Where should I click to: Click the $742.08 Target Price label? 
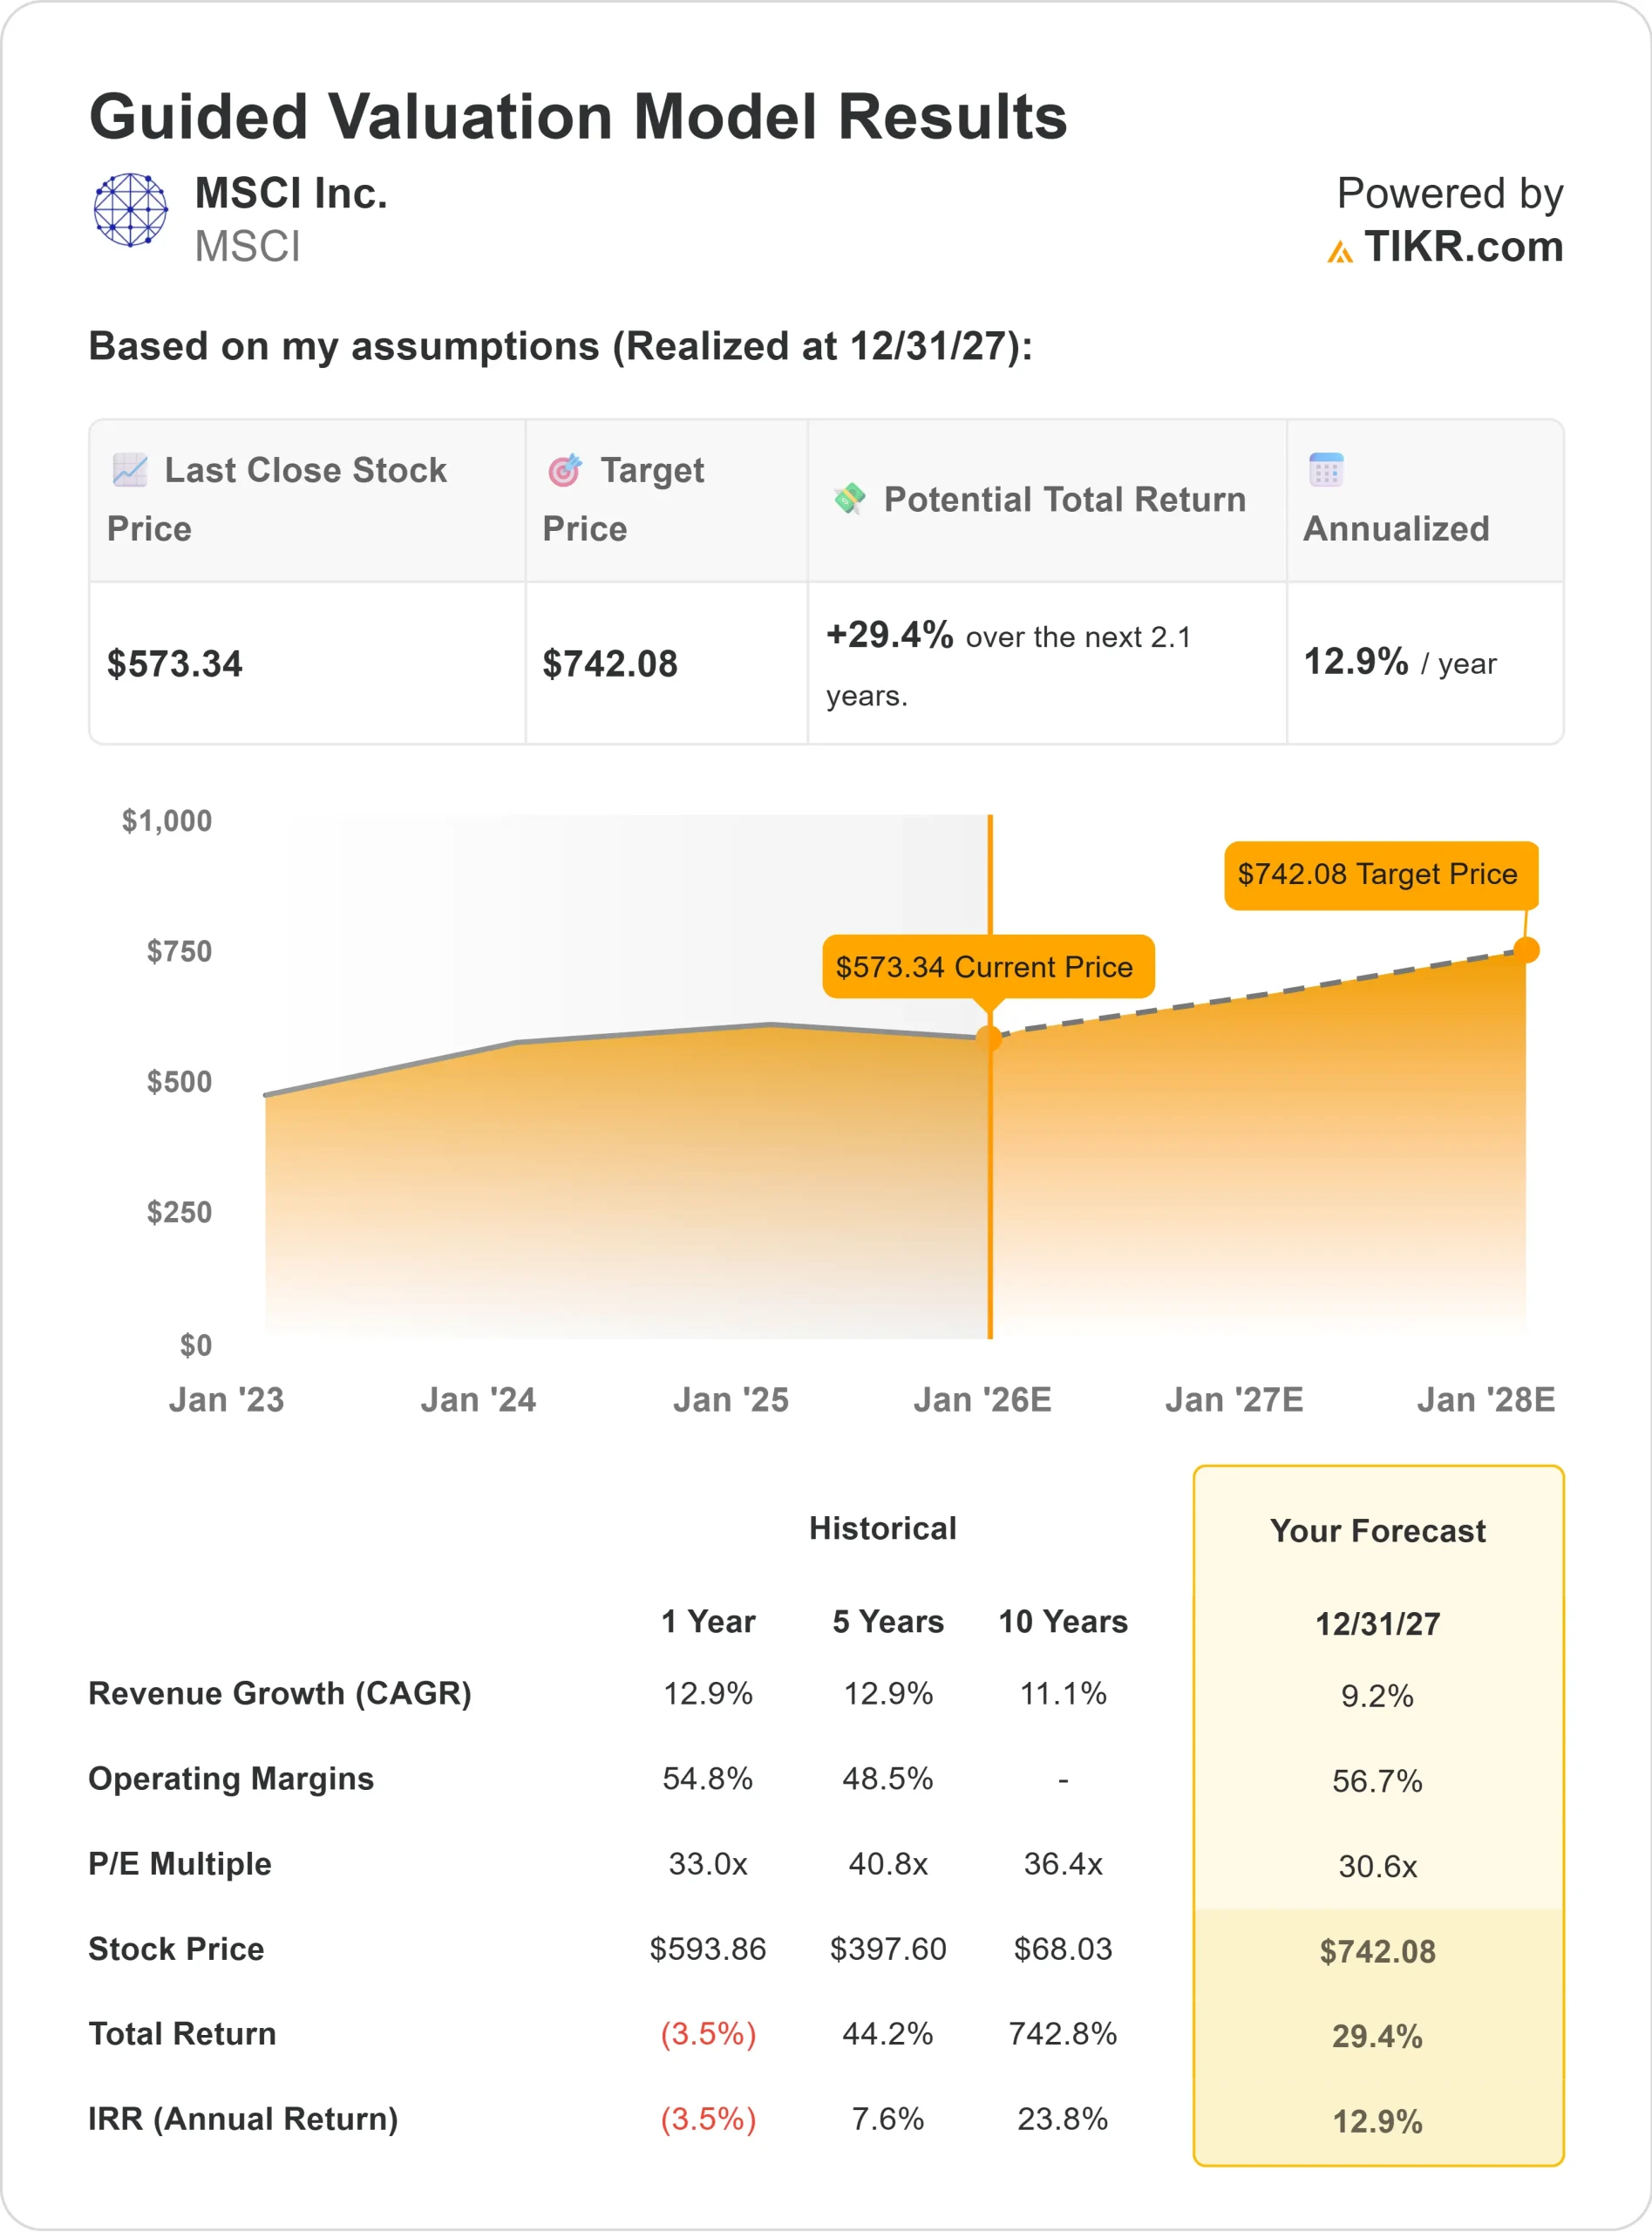1380,875
